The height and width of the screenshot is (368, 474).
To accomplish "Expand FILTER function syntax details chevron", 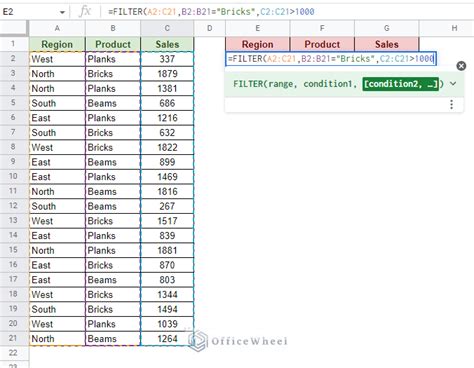I will (x=453, y=83).
